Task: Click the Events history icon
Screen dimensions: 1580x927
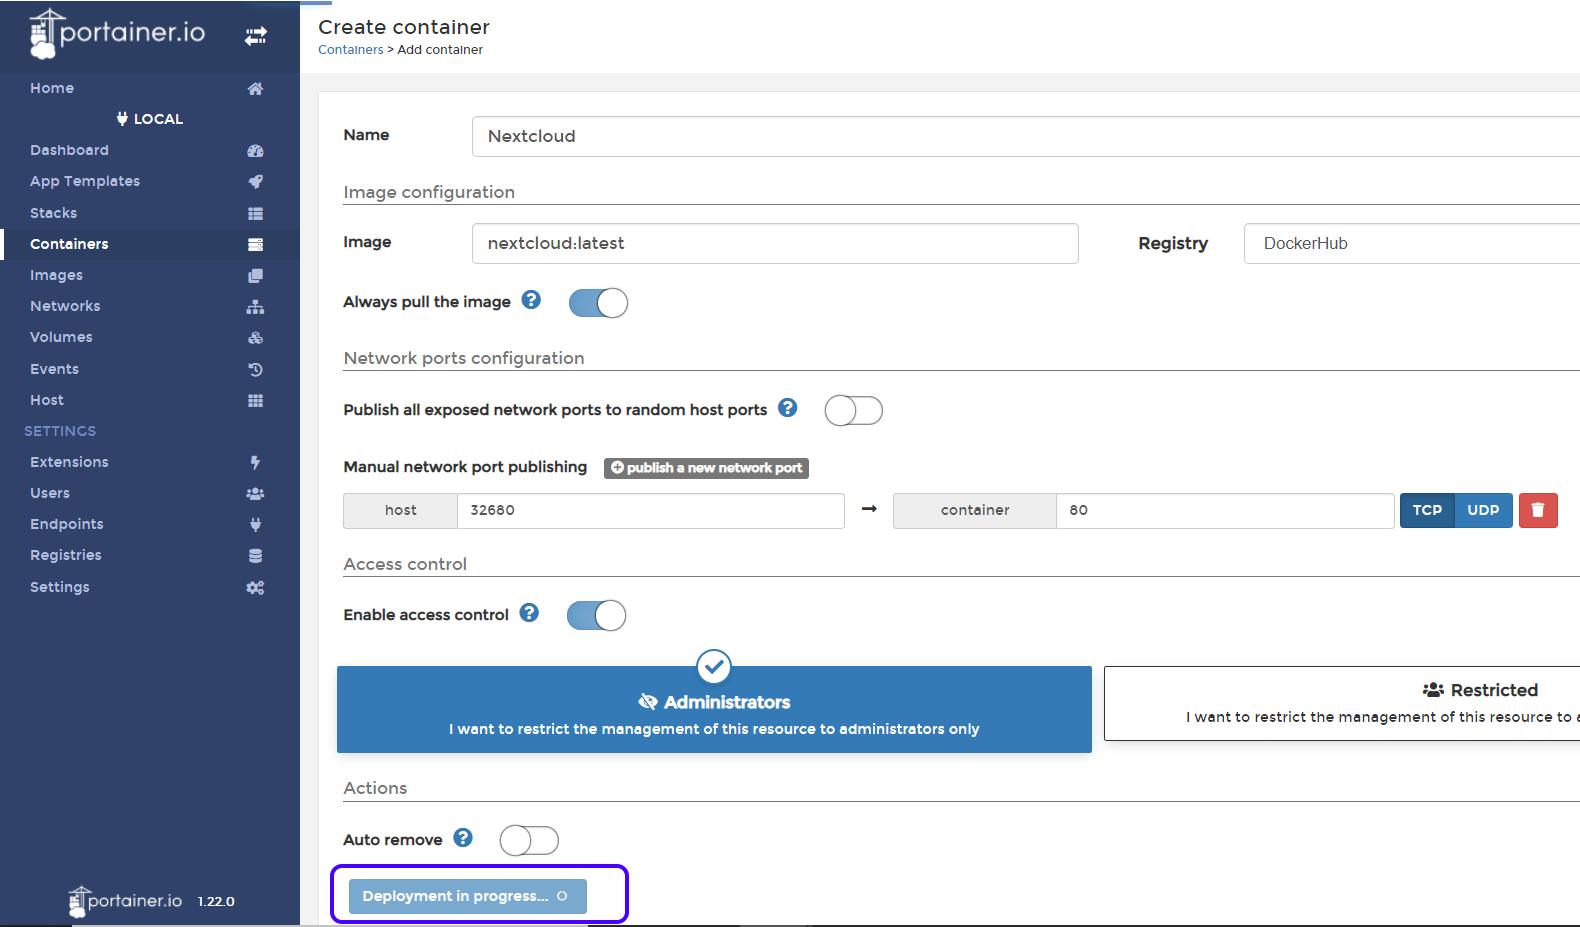Action: (x=255, y=369)
